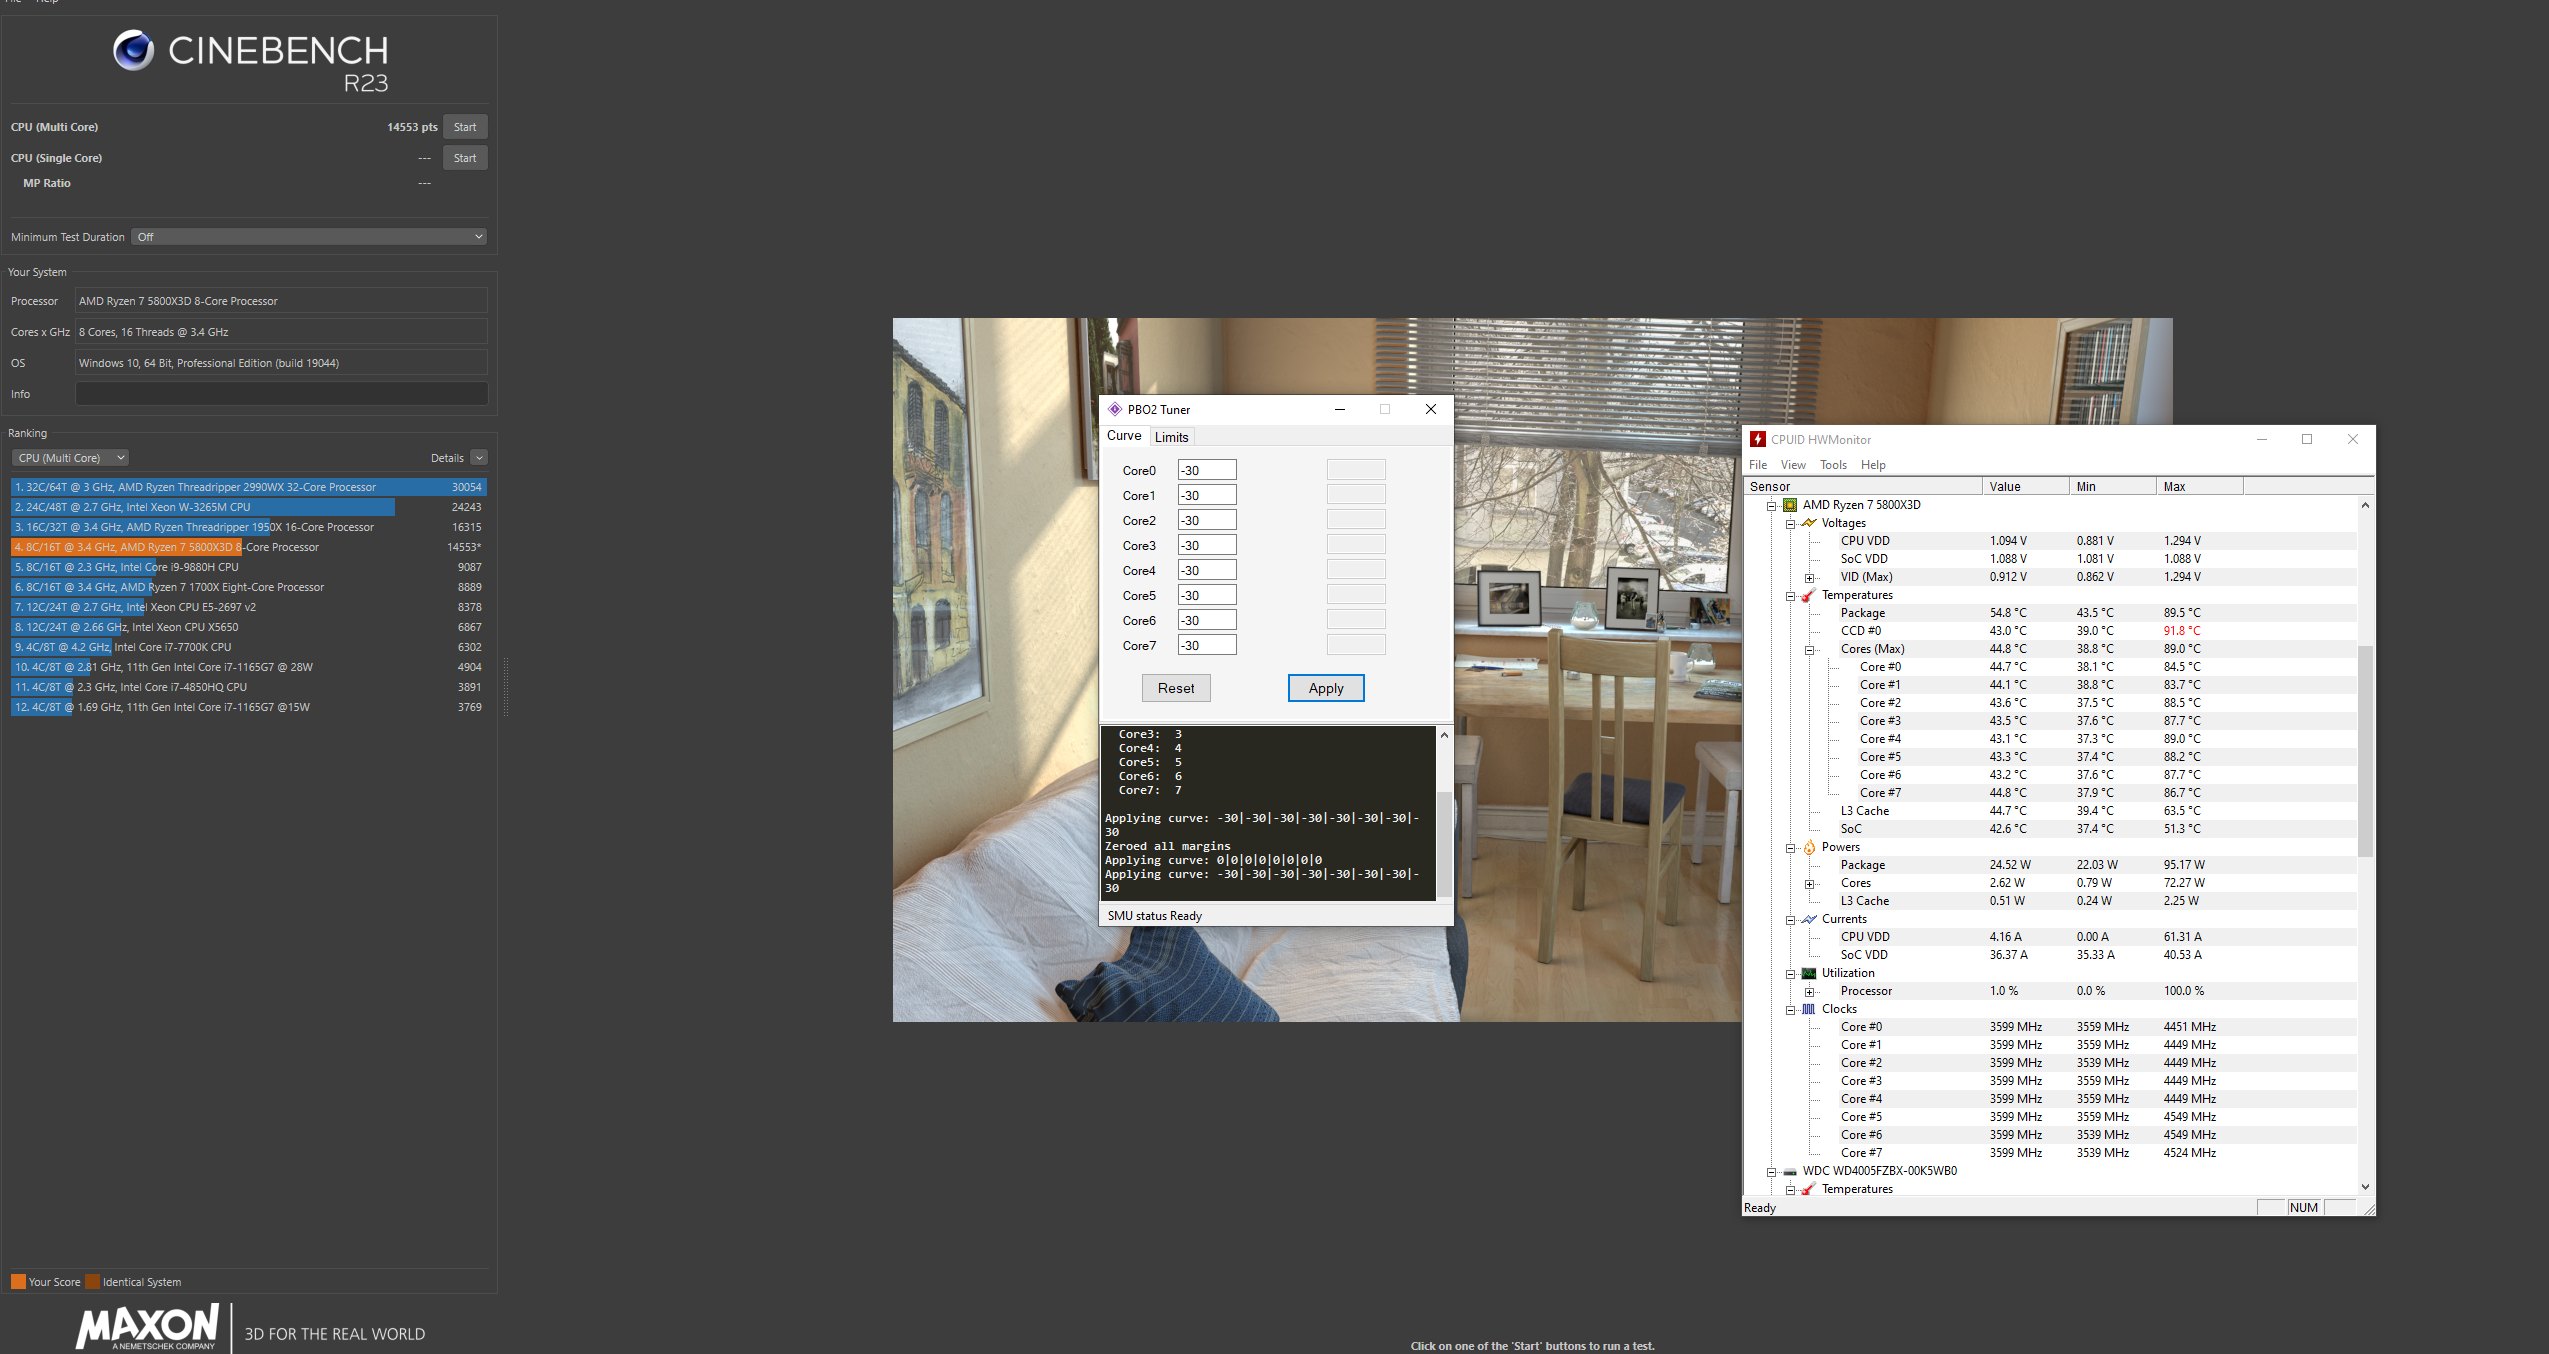Open the Tools menu in HWMonitor
Image resolution: width=2549 pixels, height=1354 pixels.
(x=1833, y=465)
